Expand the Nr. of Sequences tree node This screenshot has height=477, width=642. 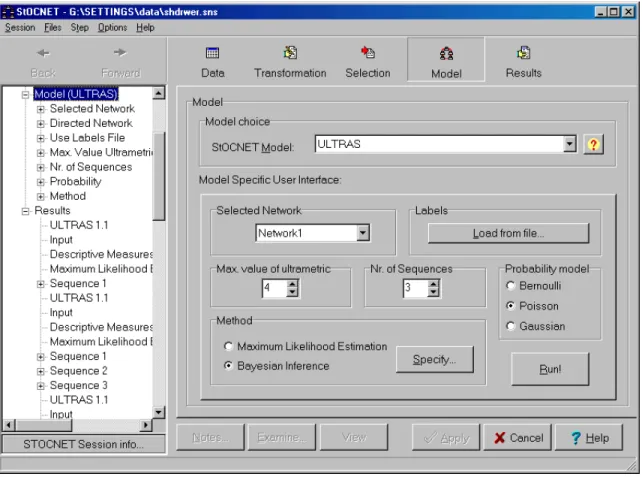[41, 167]
